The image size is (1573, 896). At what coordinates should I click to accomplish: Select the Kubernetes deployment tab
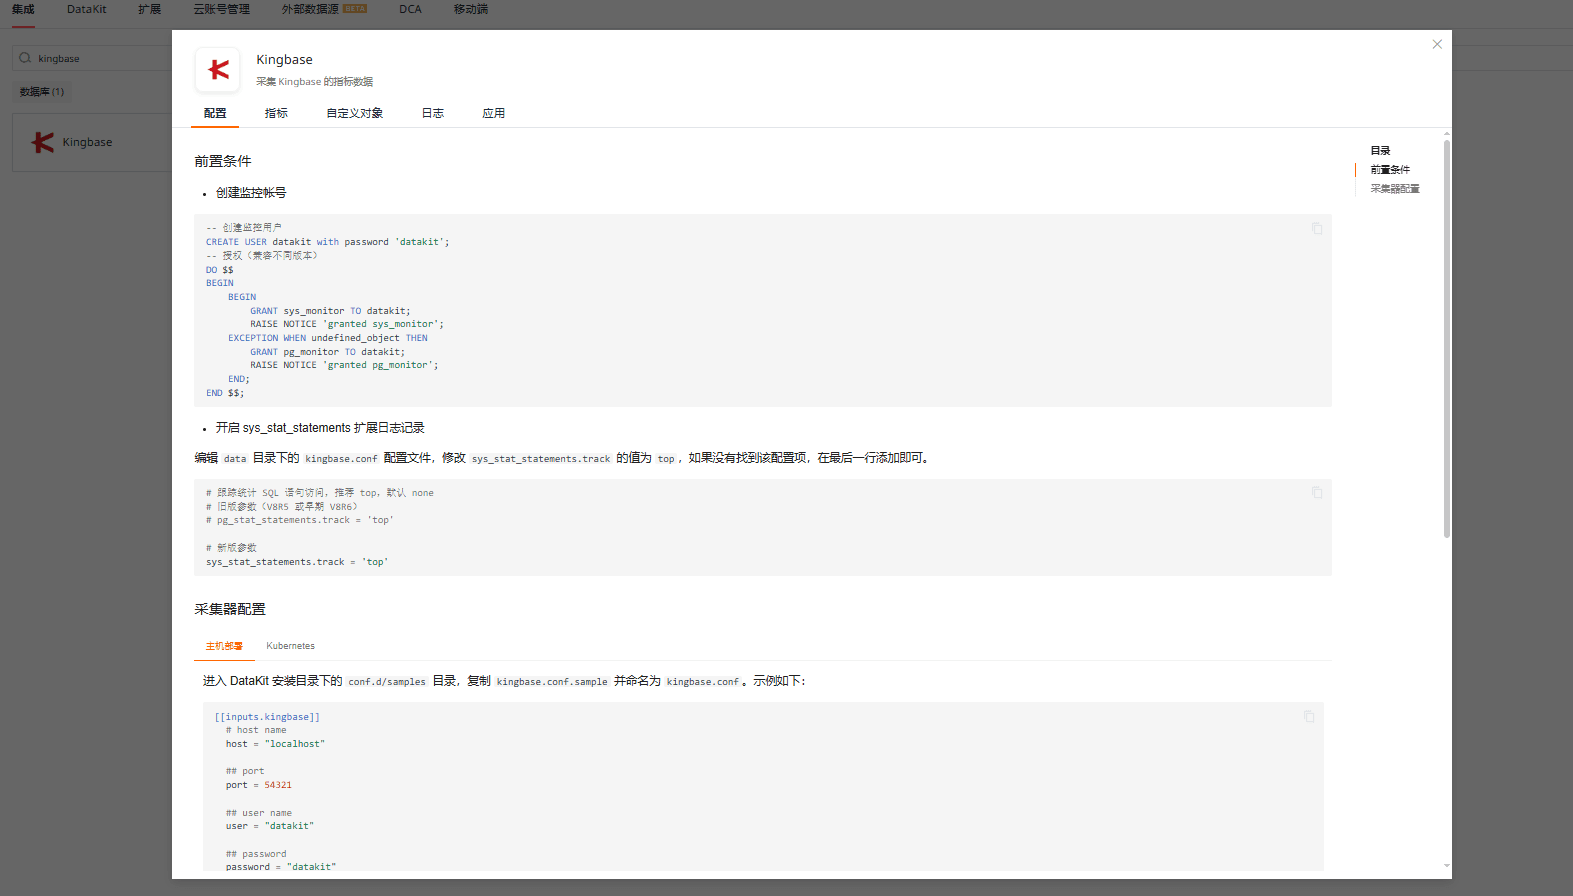pyautogui.click(x=290, y=646)
